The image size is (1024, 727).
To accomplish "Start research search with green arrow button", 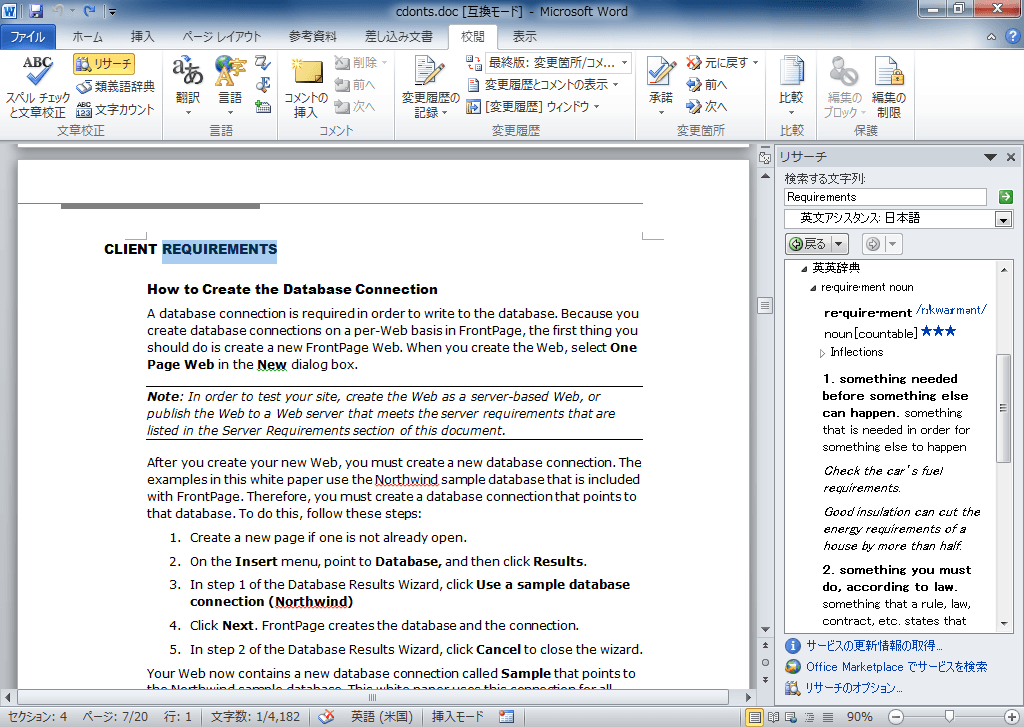I will point(1006,197).
